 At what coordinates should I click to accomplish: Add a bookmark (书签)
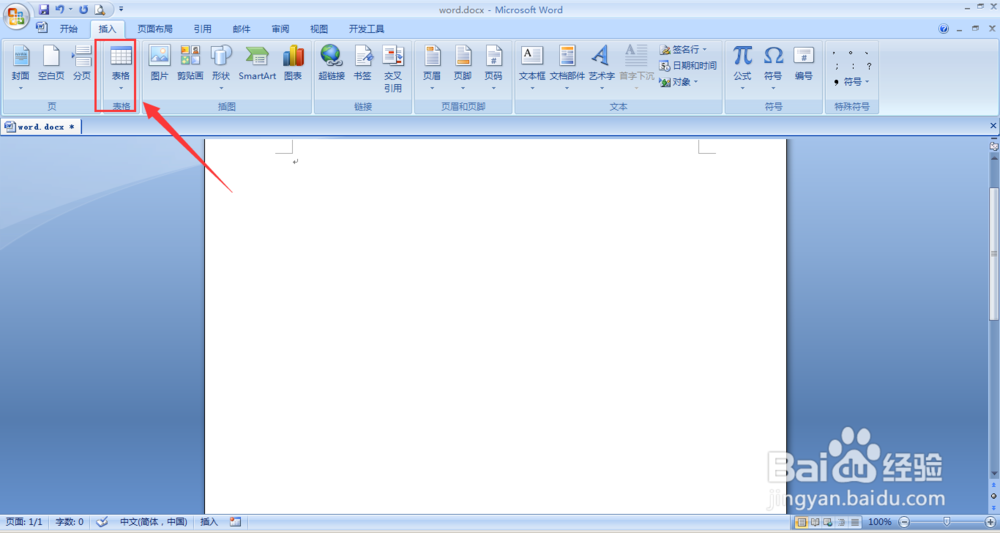362,64
